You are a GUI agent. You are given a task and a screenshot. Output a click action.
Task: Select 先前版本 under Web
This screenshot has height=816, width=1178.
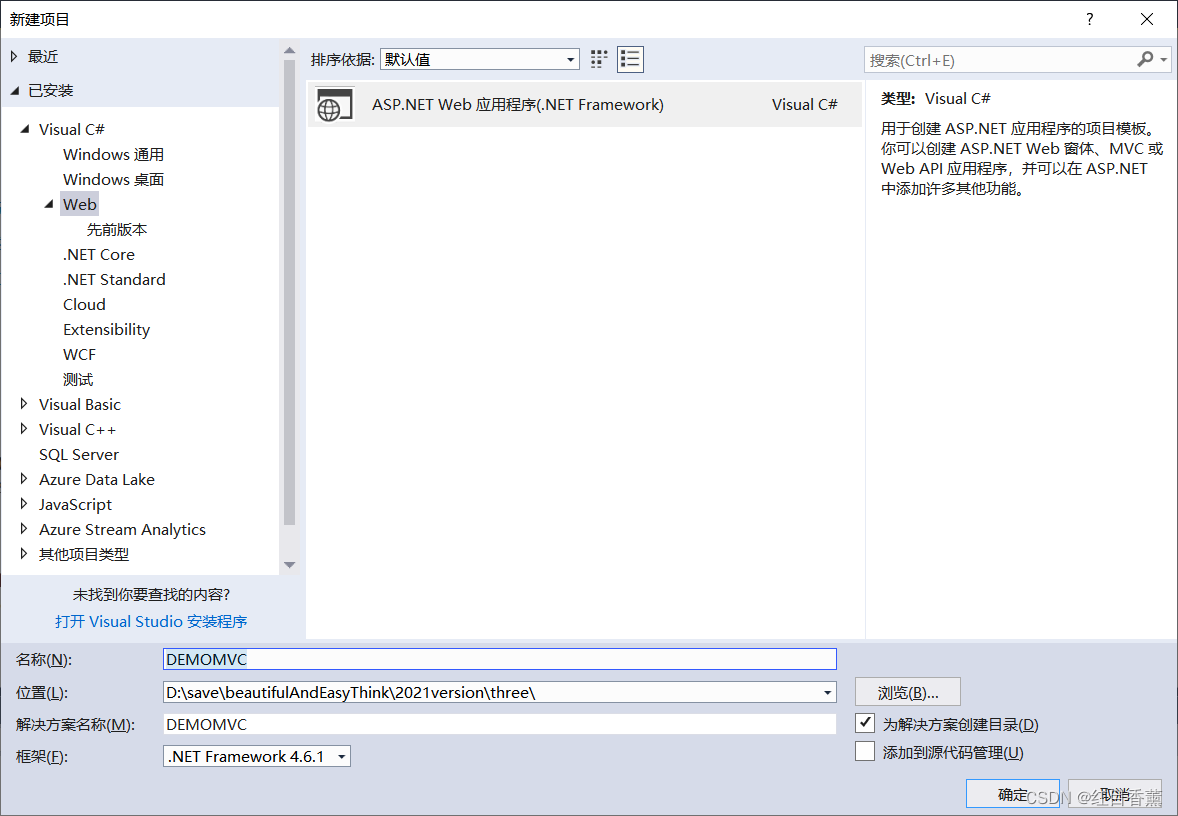[116, 229]
